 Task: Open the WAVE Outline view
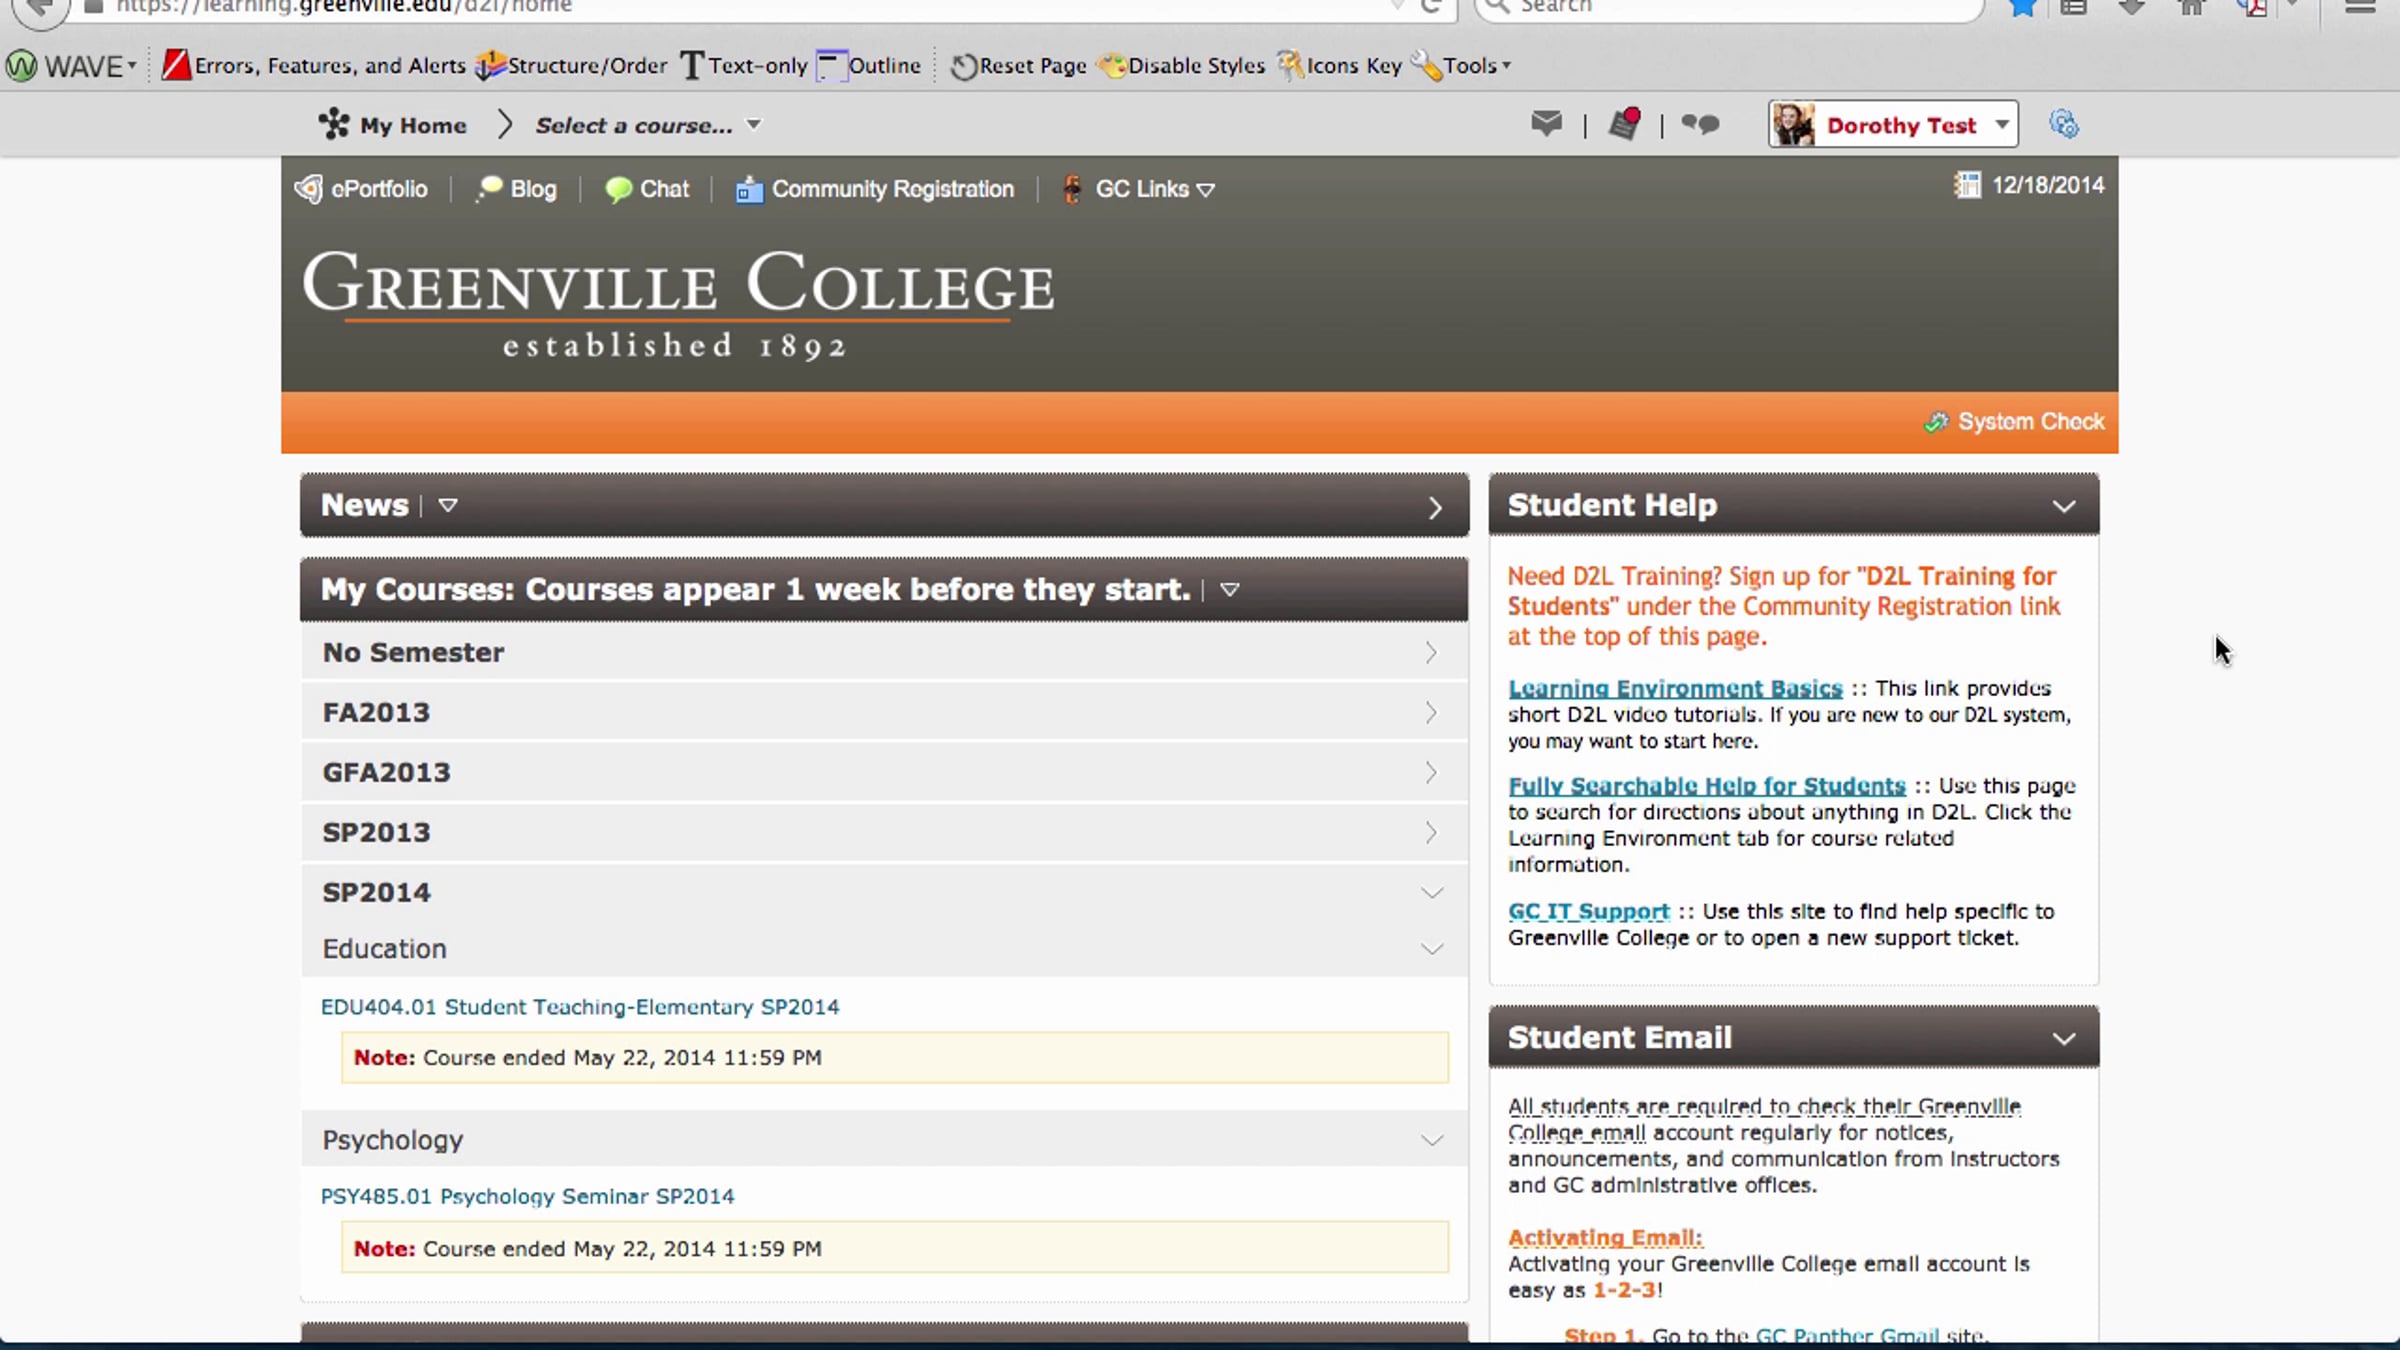point(869,66)
